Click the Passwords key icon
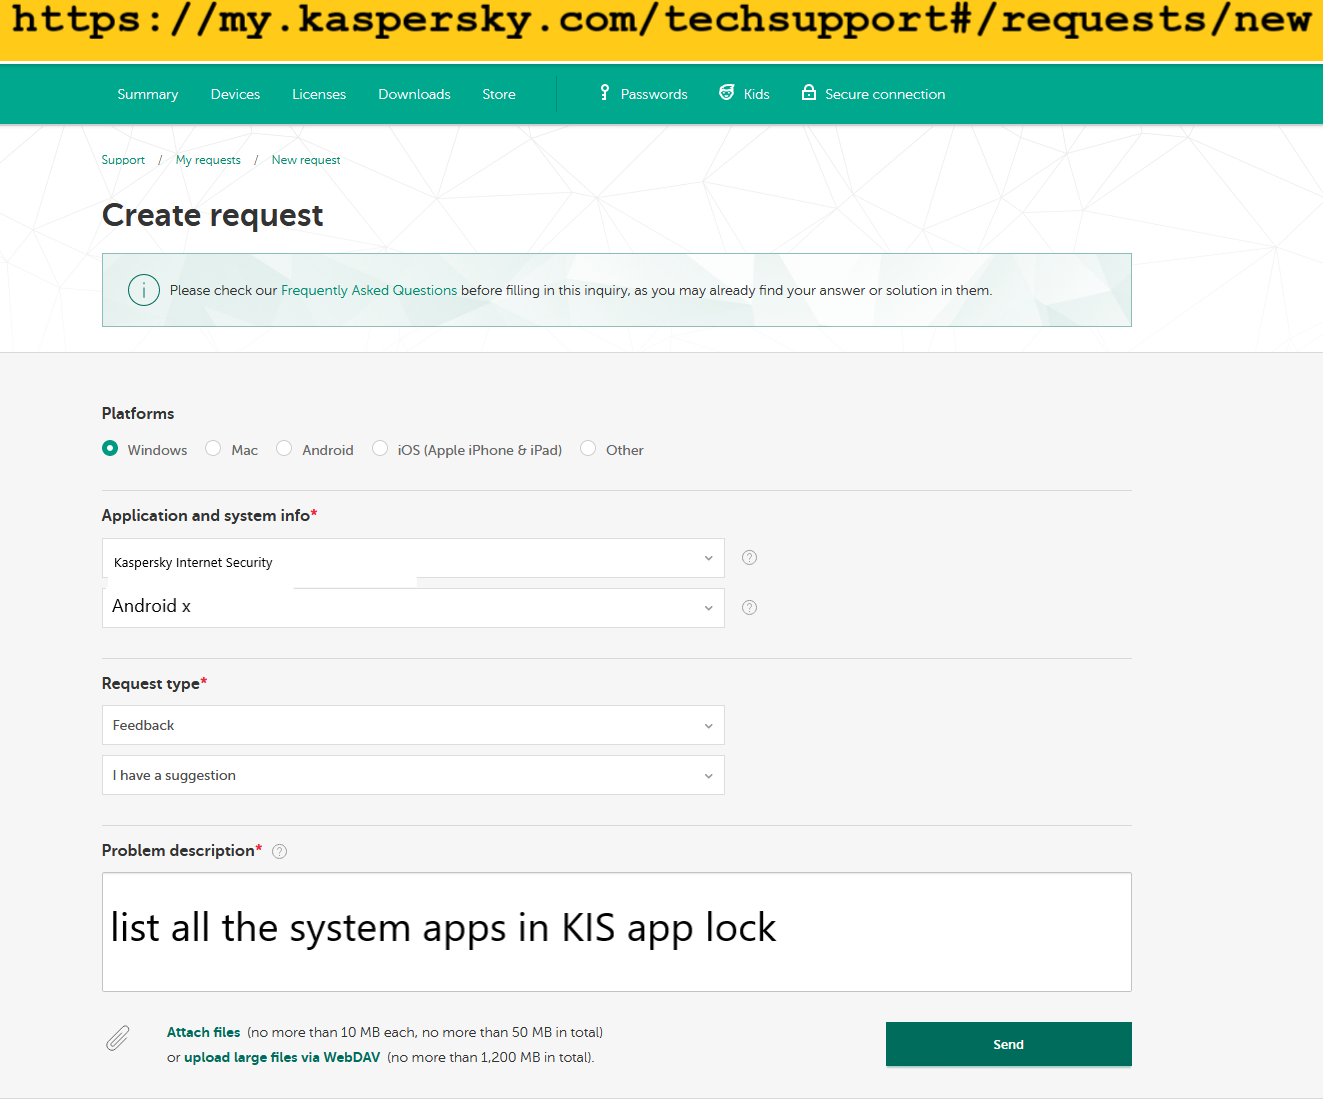This screenshot has height=1102, width=1323. [x=604, y=93]
